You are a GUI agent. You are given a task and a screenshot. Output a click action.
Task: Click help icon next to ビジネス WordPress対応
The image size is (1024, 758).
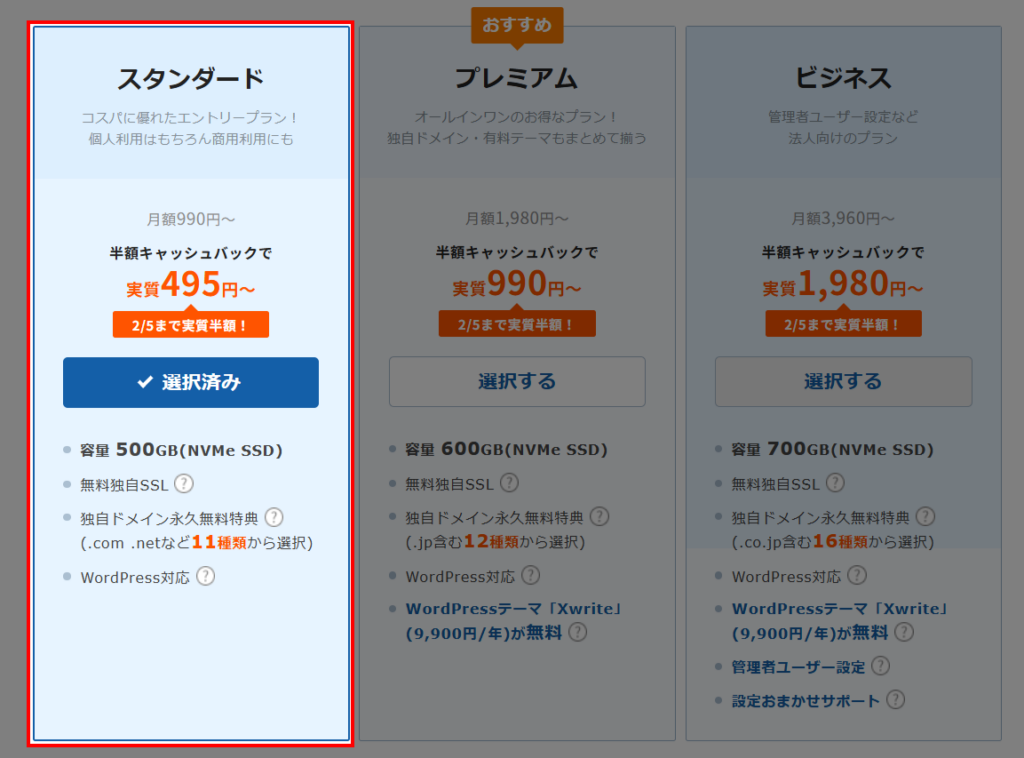(857, 575)
